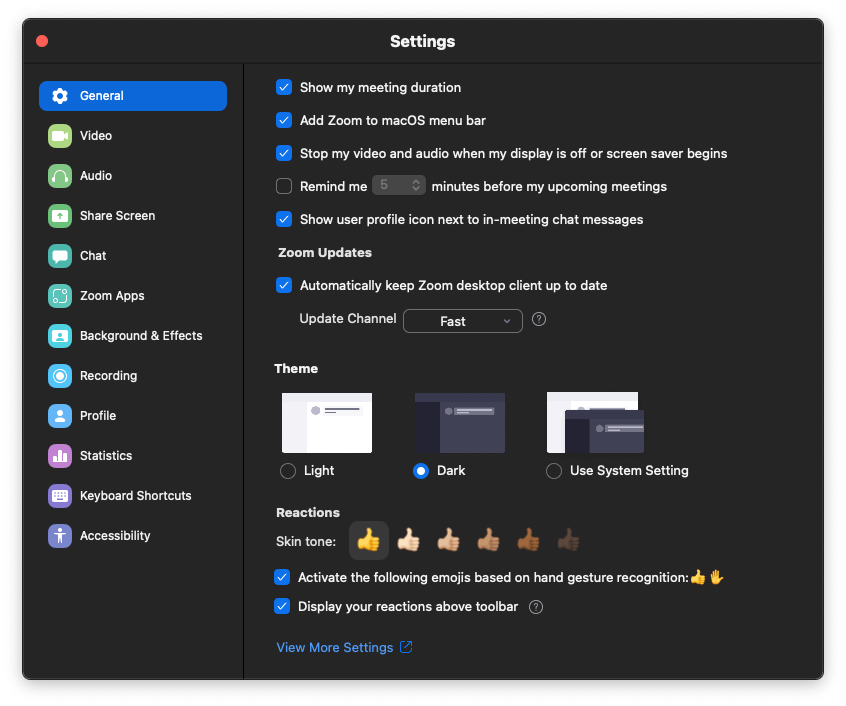Toggle hand gesture recognition emojis checkbox
Viewport: 846px width, 706px height.
pyautogui.click(x=282, y=577)
